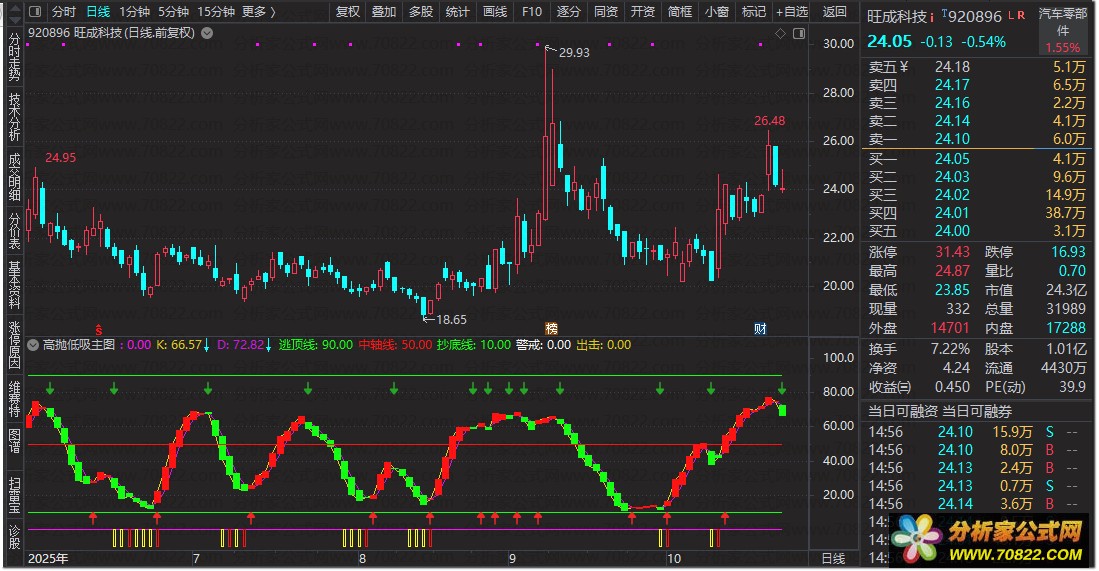Click the 抄底线: 10.00 label
Viewport: 1099px width, 571px height.
coord(473,345)
